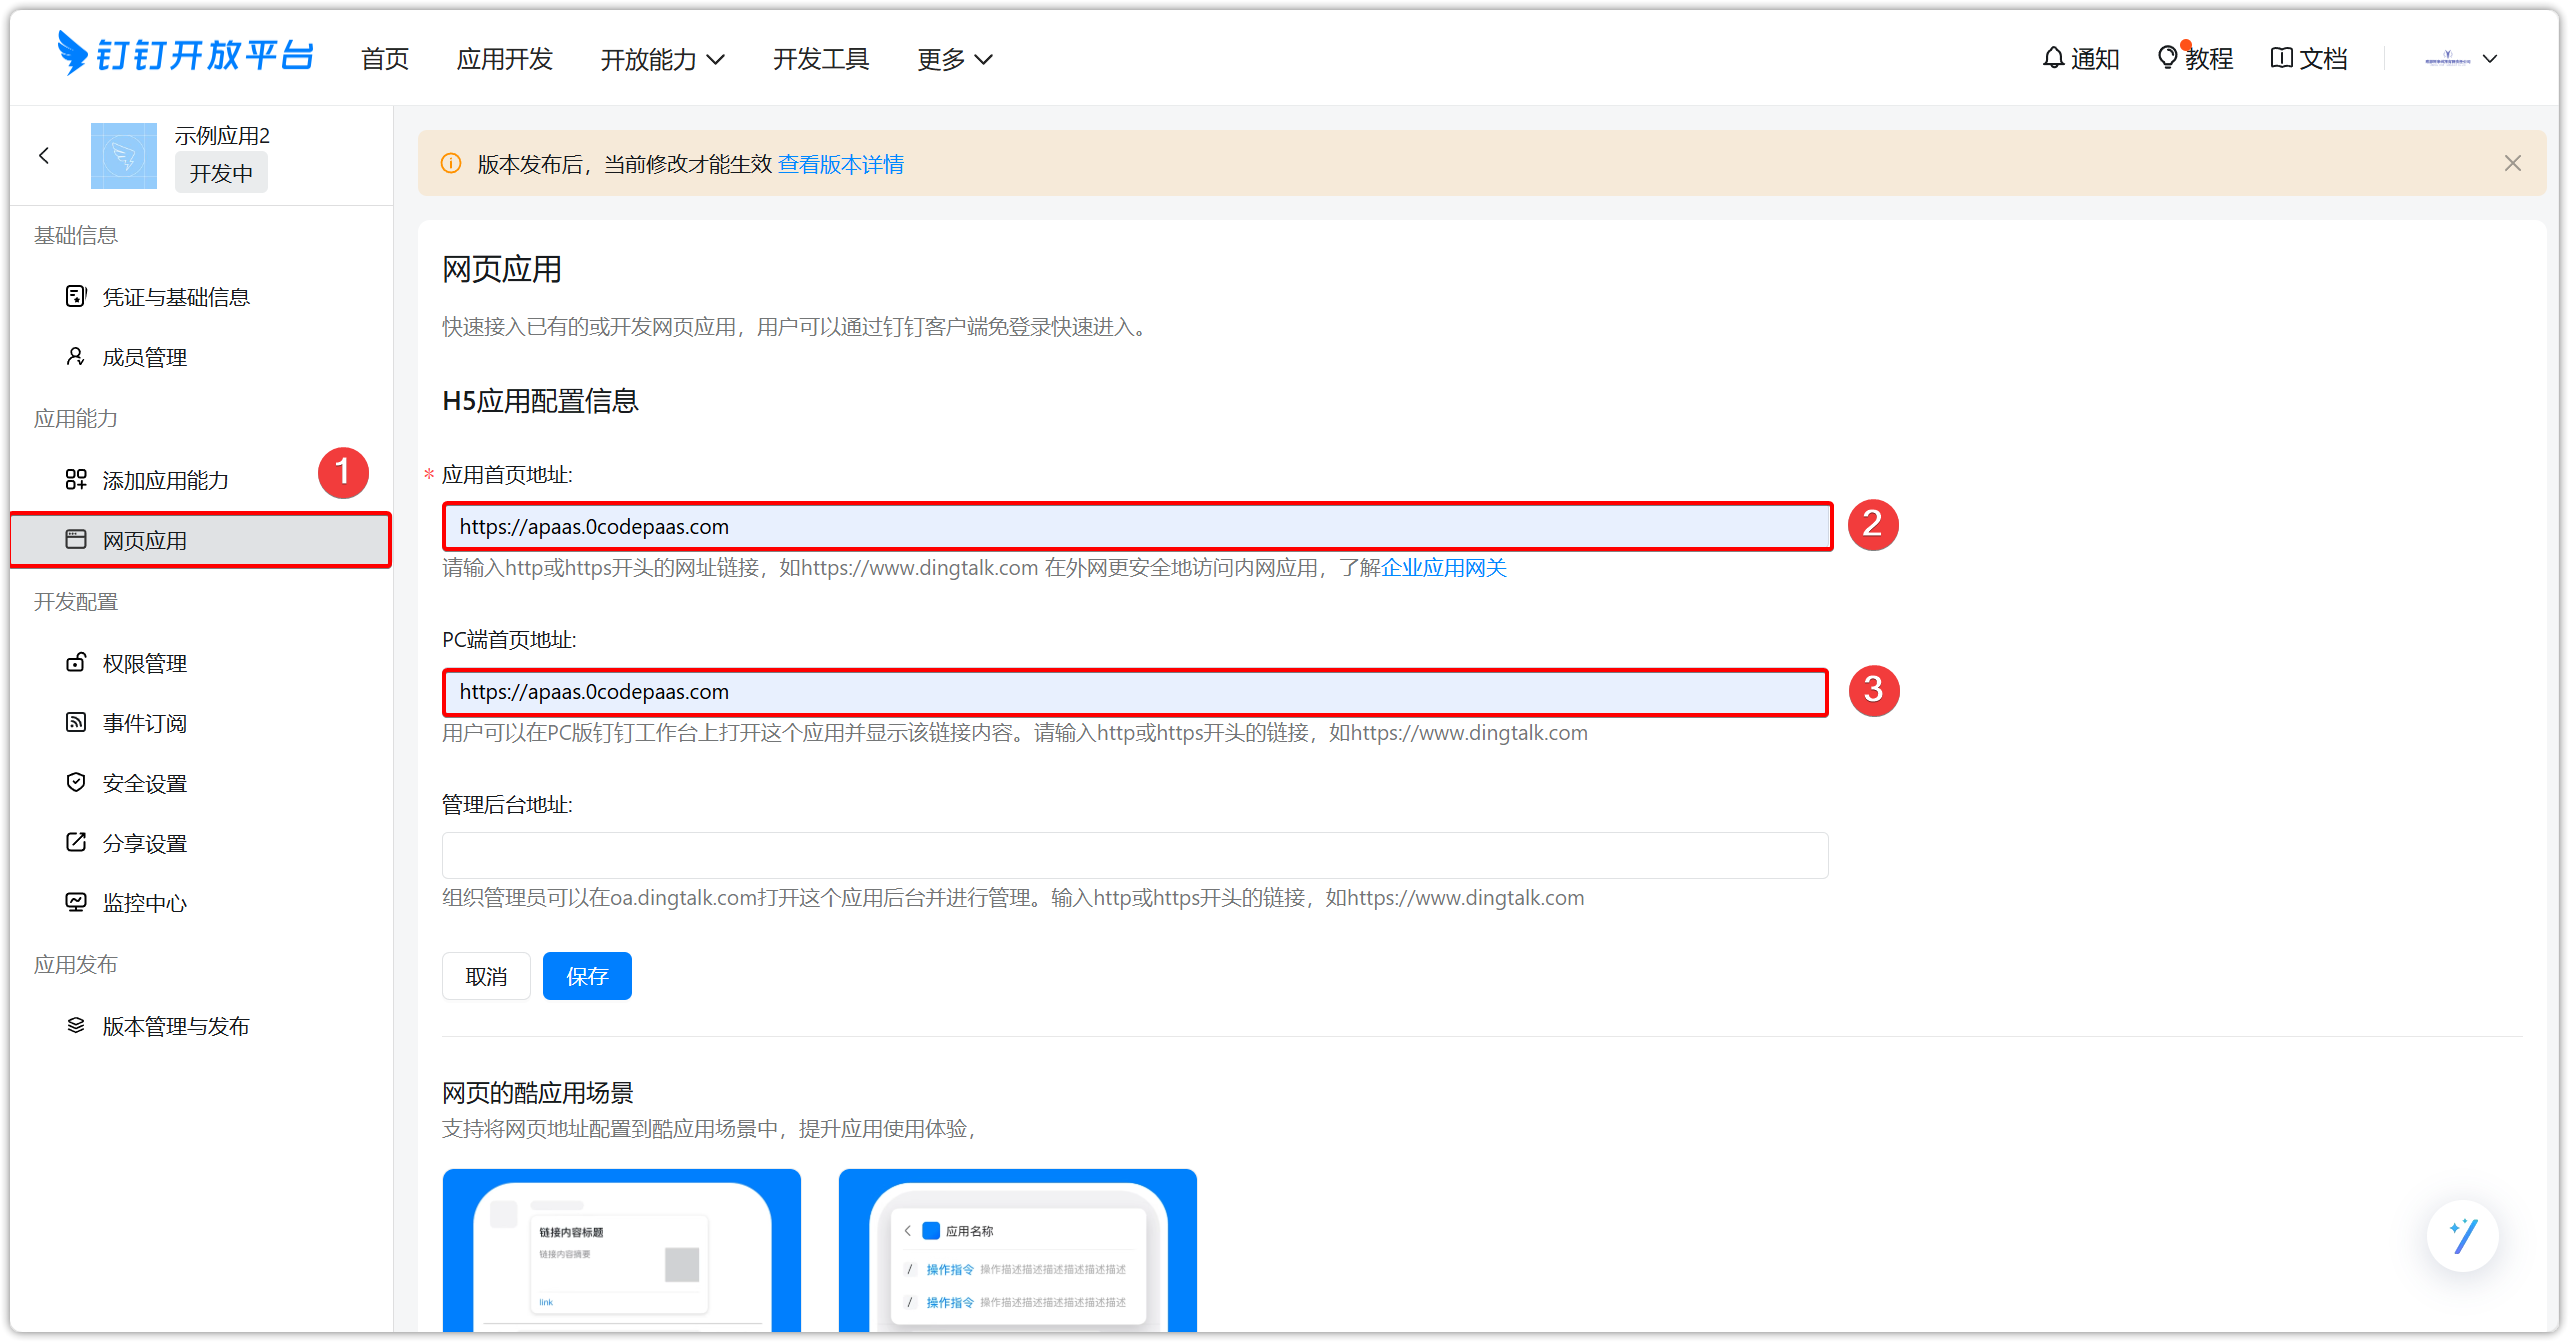Click the blue 保存 button
Screen dimensions: 2569x1342
tap(587, 976)
